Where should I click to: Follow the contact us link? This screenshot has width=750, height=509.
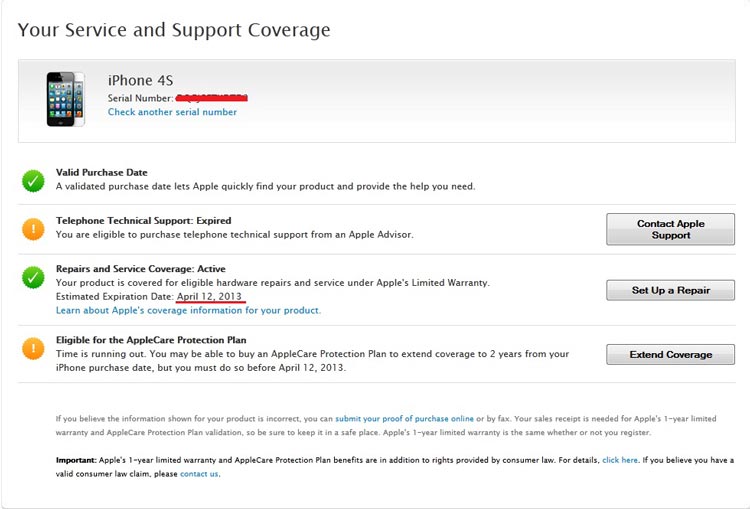click(x=199, y=474)
